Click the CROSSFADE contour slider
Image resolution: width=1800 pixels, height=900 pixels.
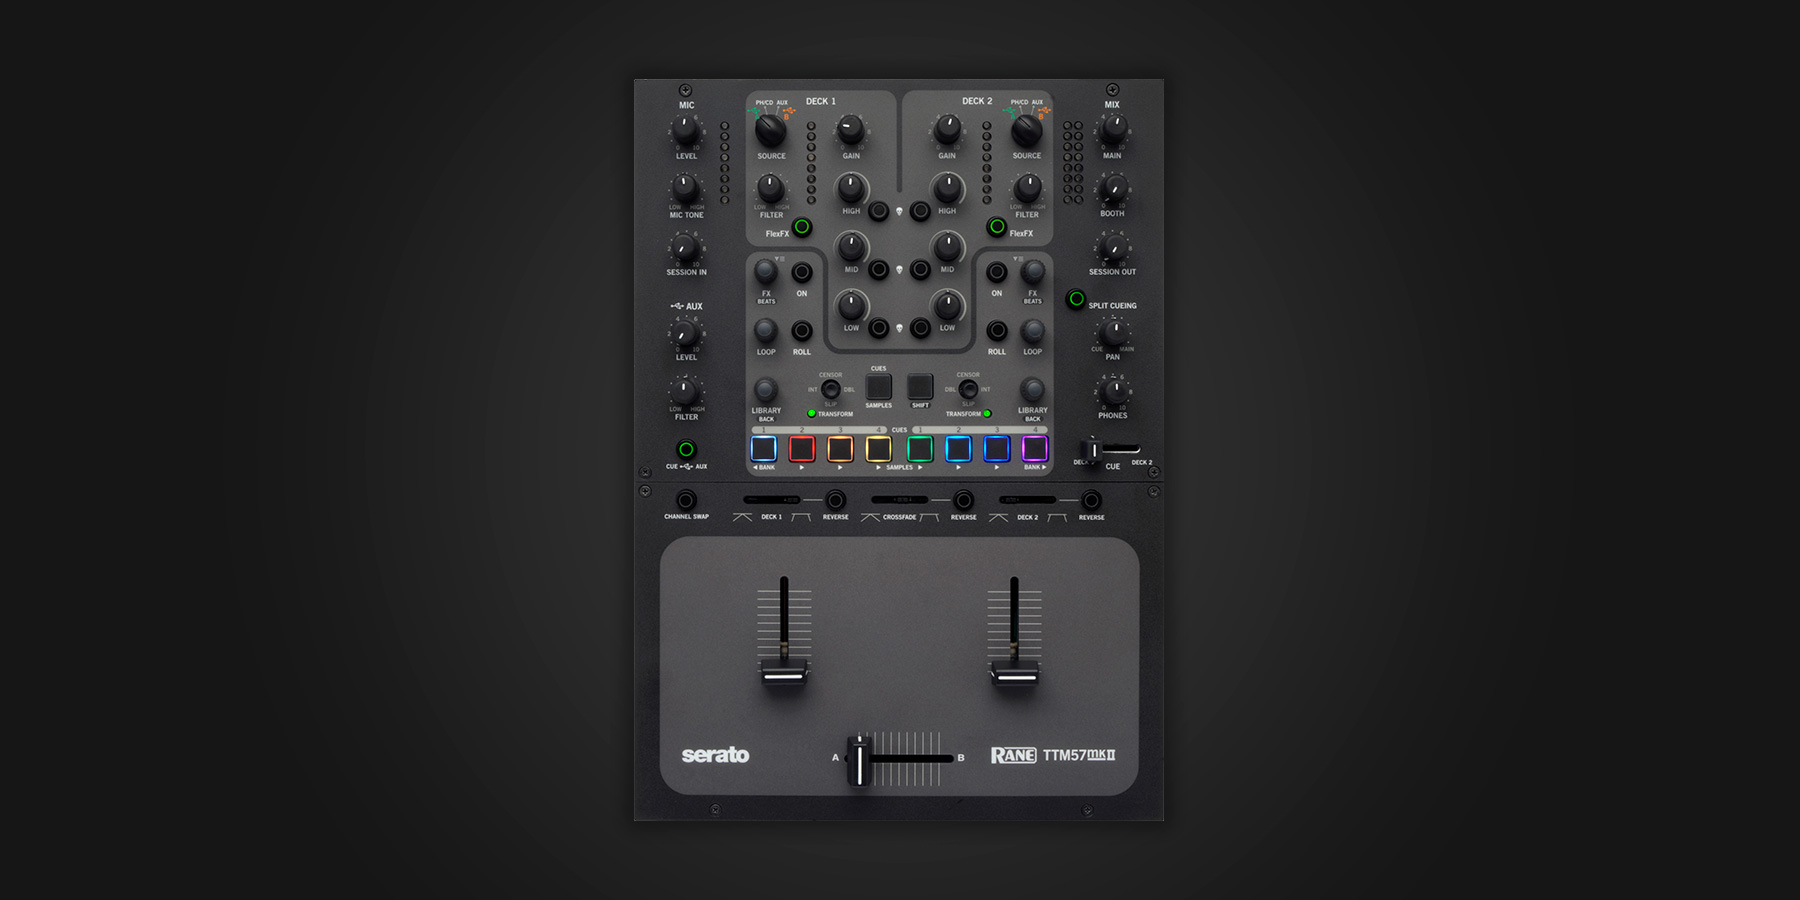(x=900, y=500)
